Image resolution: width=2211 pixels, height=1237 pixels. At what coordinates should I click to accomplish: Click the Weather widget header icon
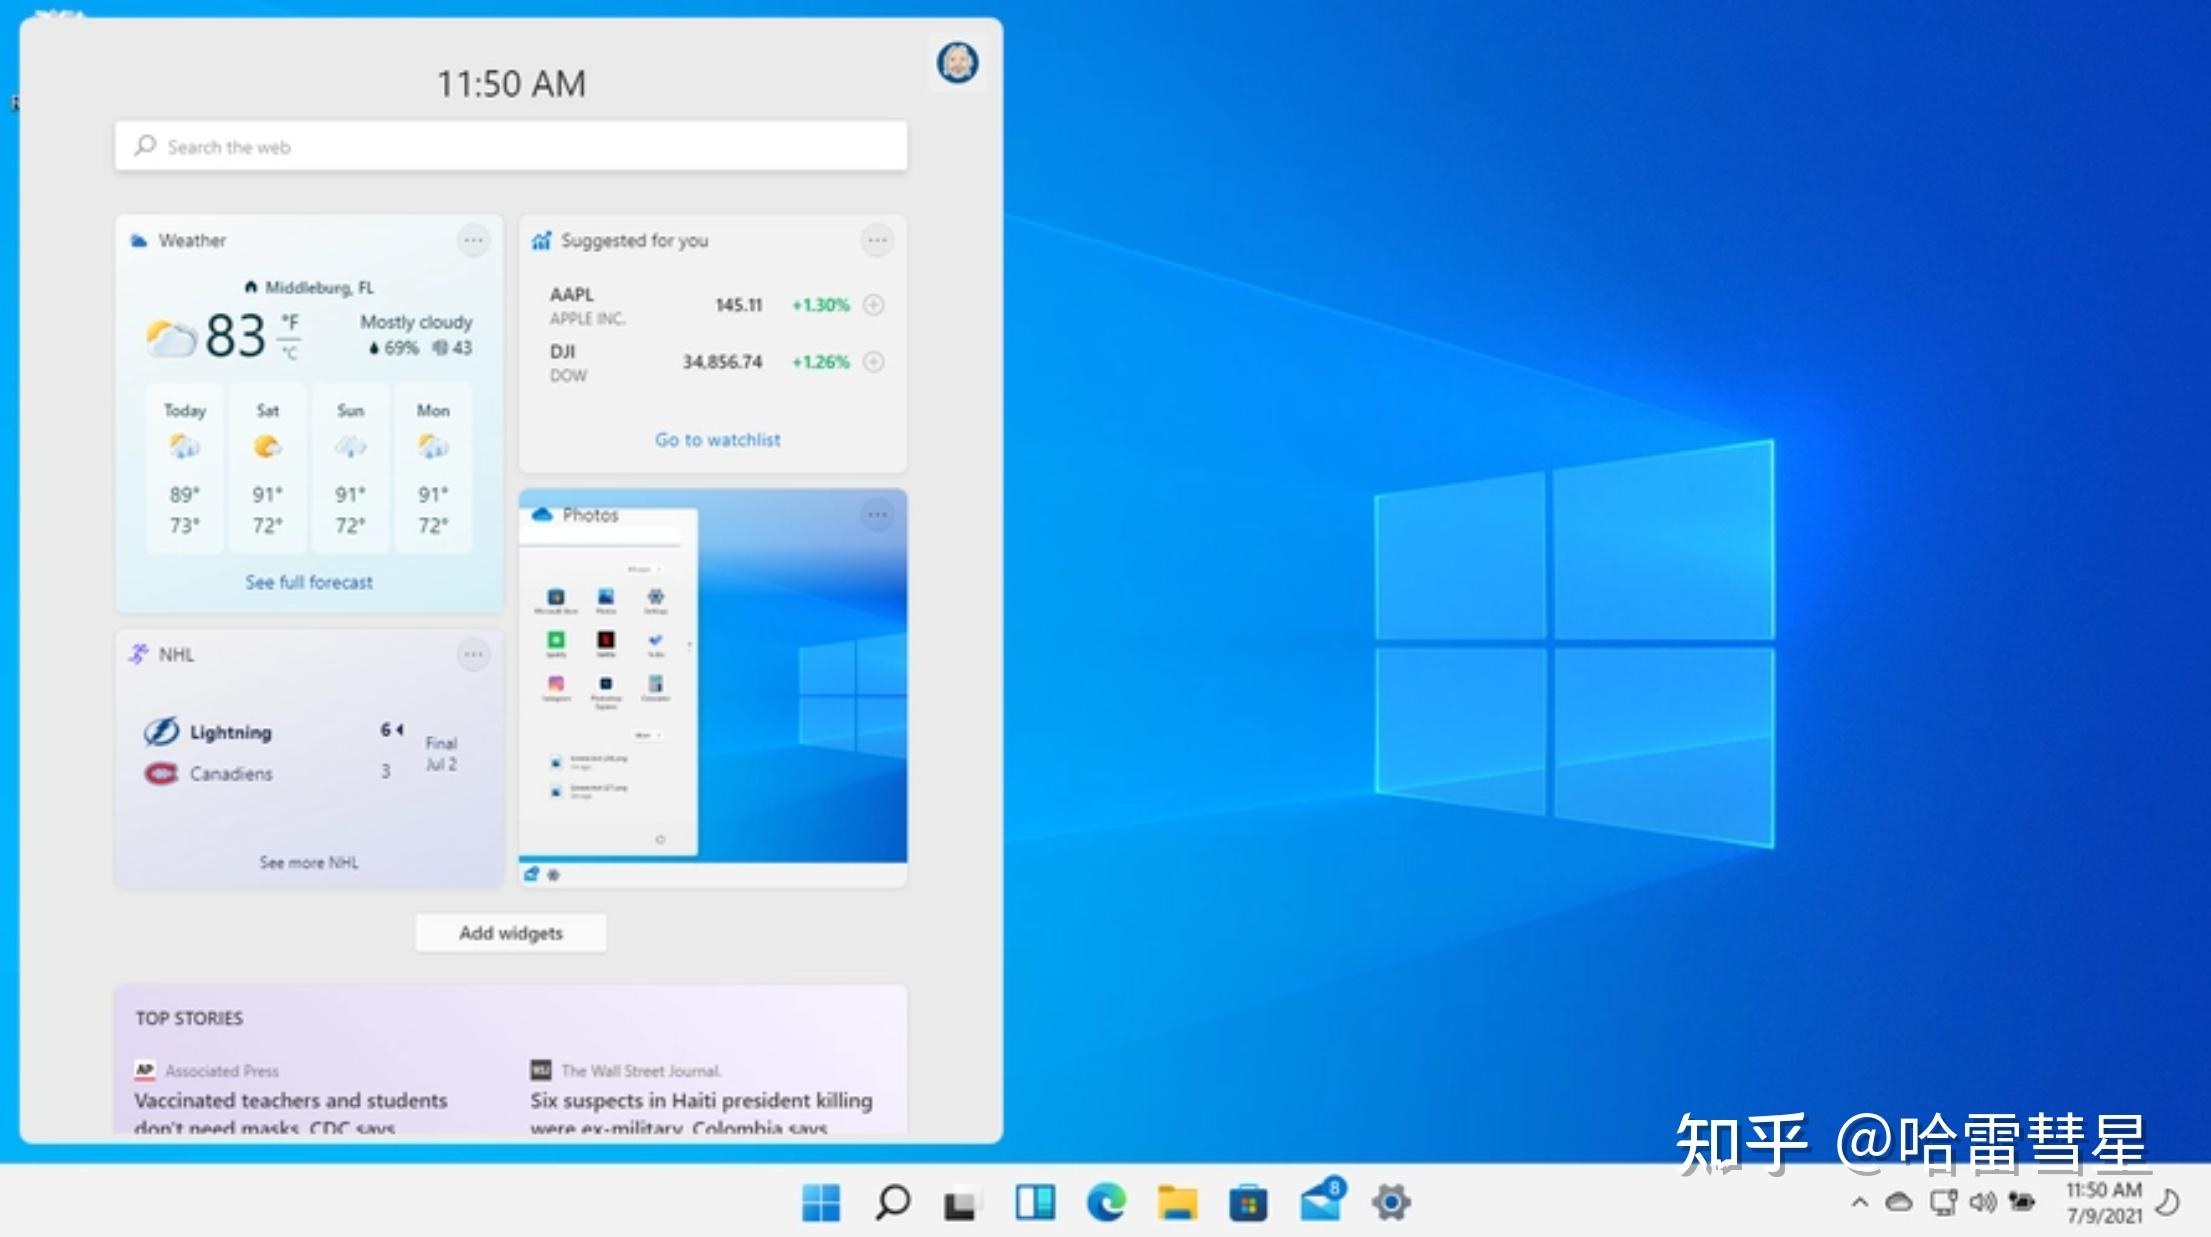[139, 241]
